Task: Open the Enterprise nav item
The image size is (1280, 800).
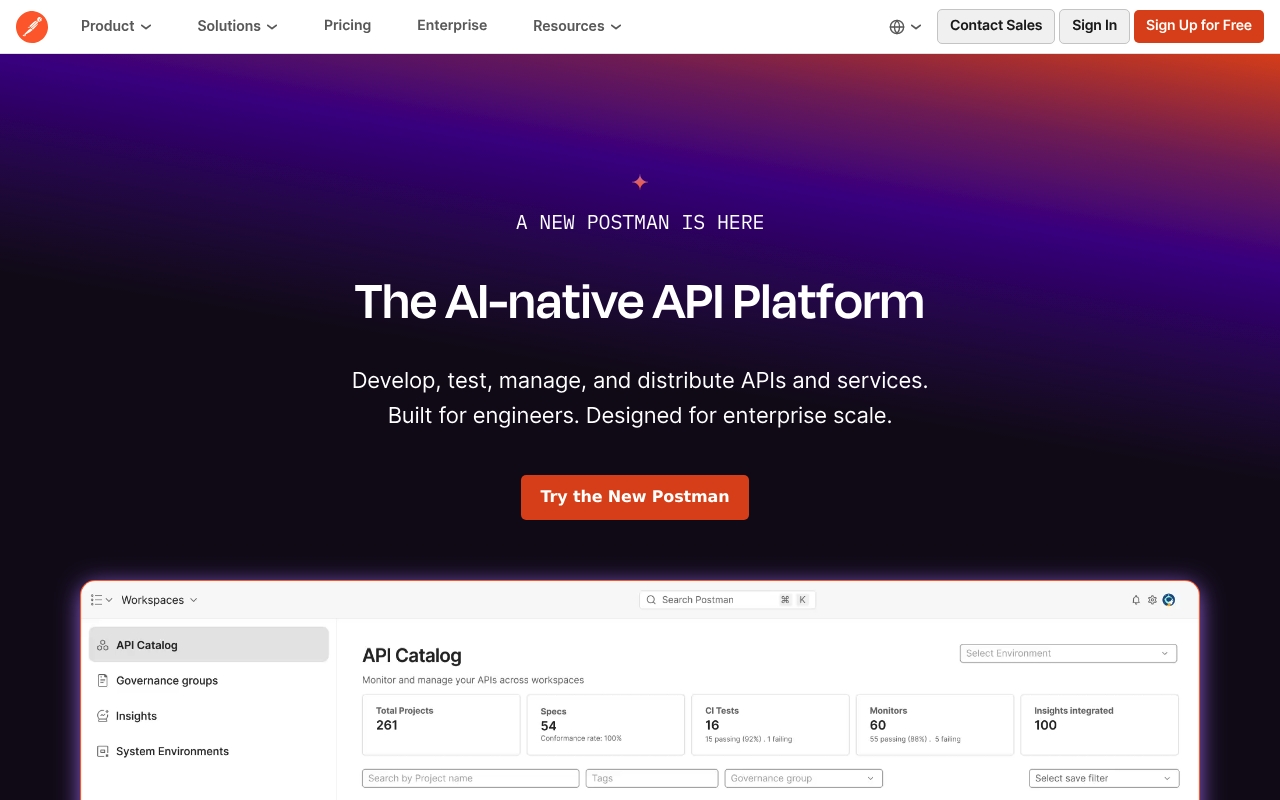Action: pos(452,25)
